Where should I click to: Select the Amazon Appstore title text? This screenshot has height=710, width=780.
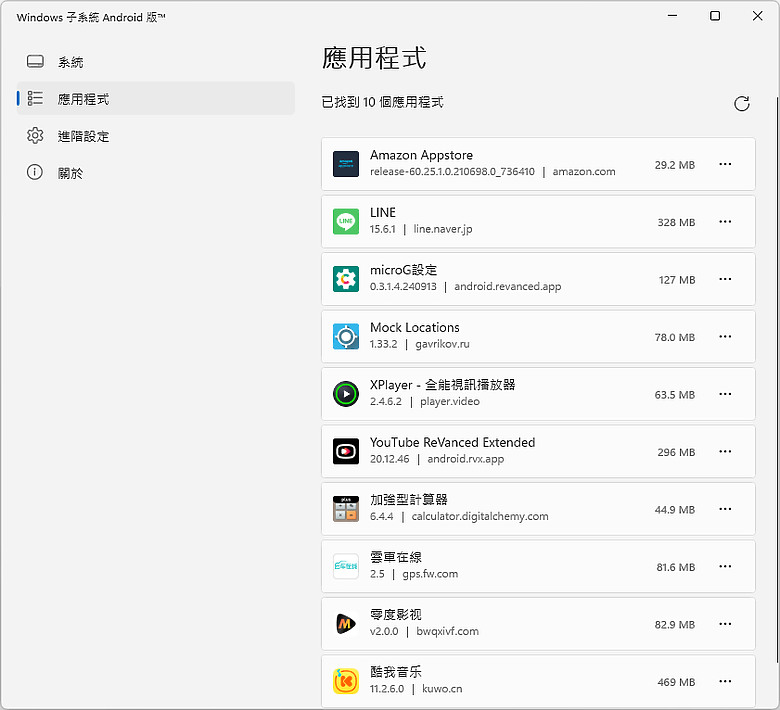421,155
